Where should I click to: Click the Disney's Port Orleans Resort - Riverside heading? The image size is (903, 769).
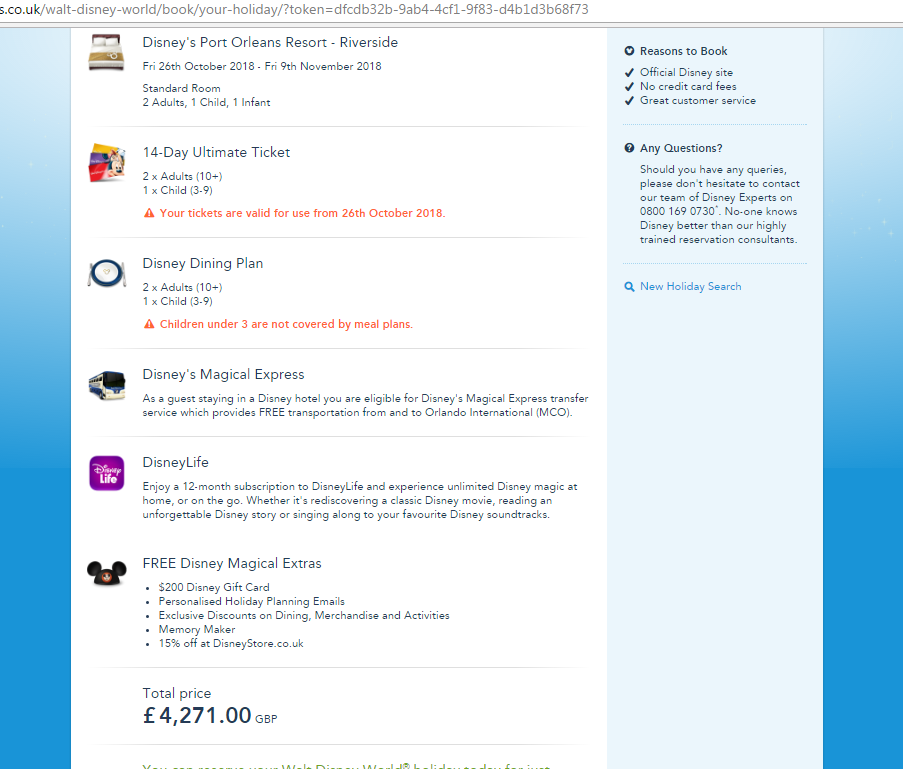click(270, 42)
